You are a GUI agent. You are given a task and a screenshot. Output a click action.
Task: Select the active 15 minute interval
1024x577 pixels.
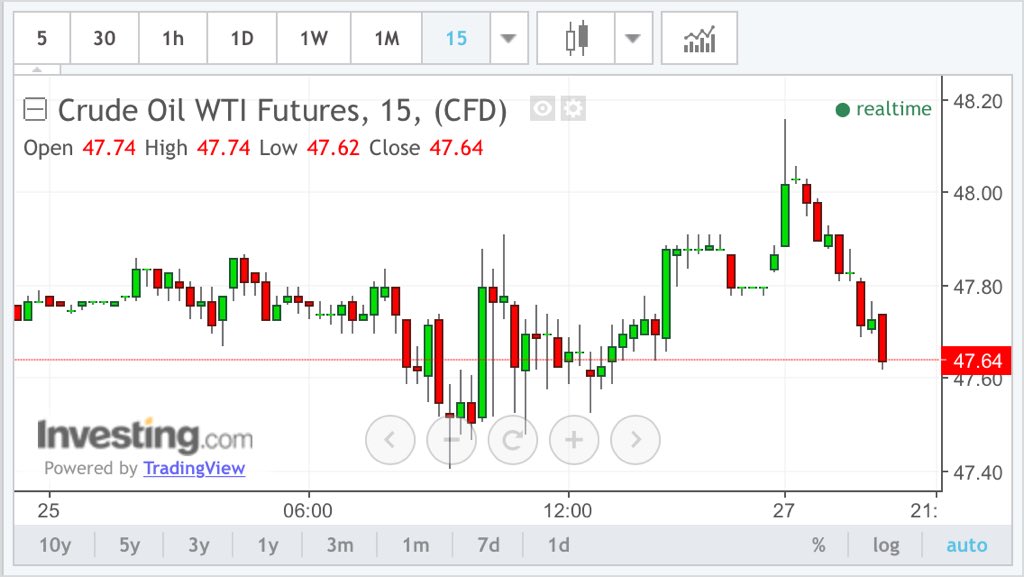pos(456,39)
